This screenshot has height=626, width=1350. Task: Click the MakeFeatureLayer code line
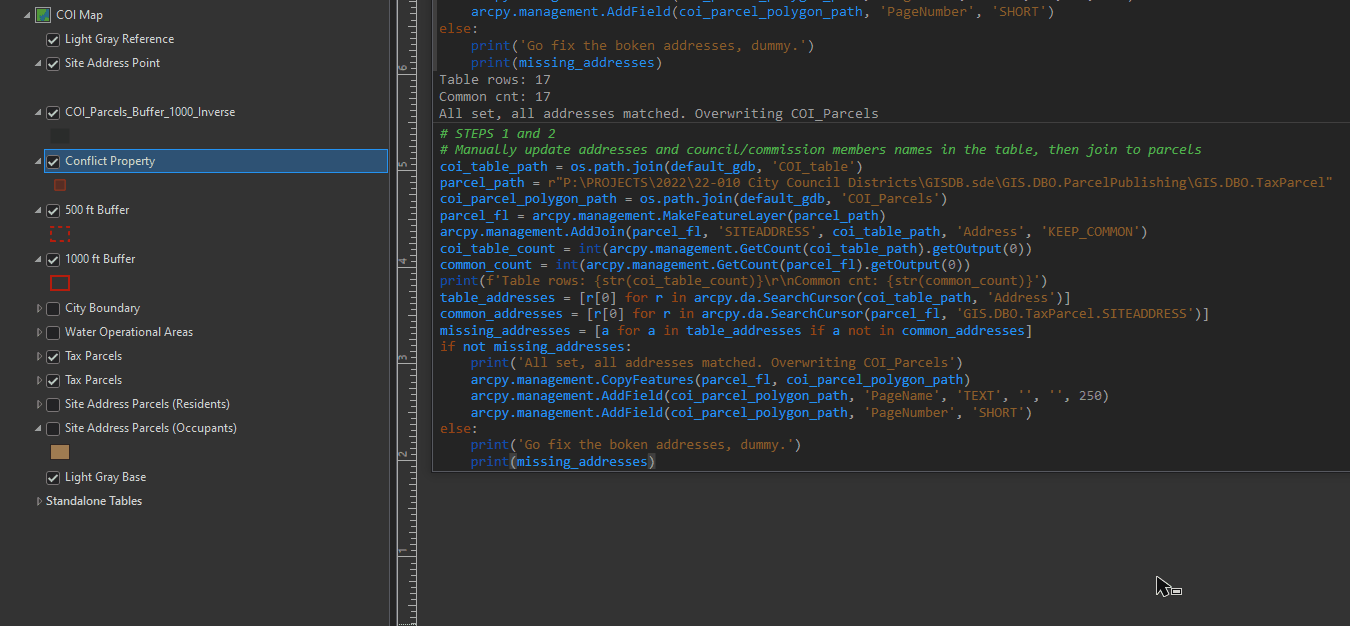tap(663, 216)
